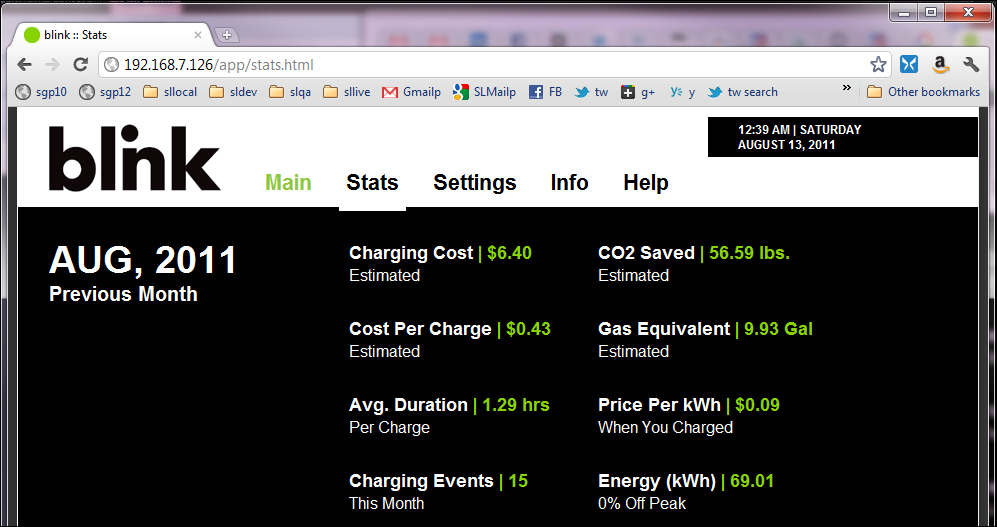
Task: Select the blink :: Stats browser tab
Action: tap(113, 35)
